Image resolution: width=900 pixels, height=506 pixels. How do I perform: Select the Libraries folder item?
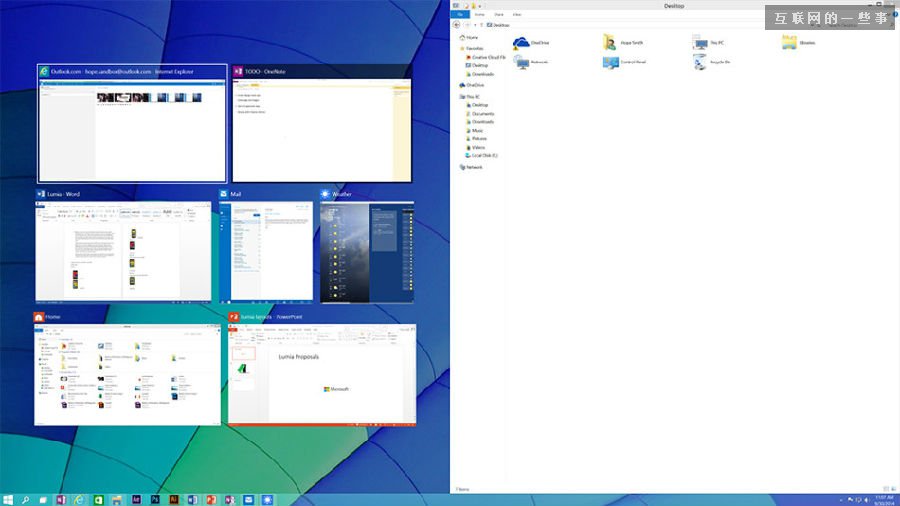pyautogui.click(x=798, y=43)
